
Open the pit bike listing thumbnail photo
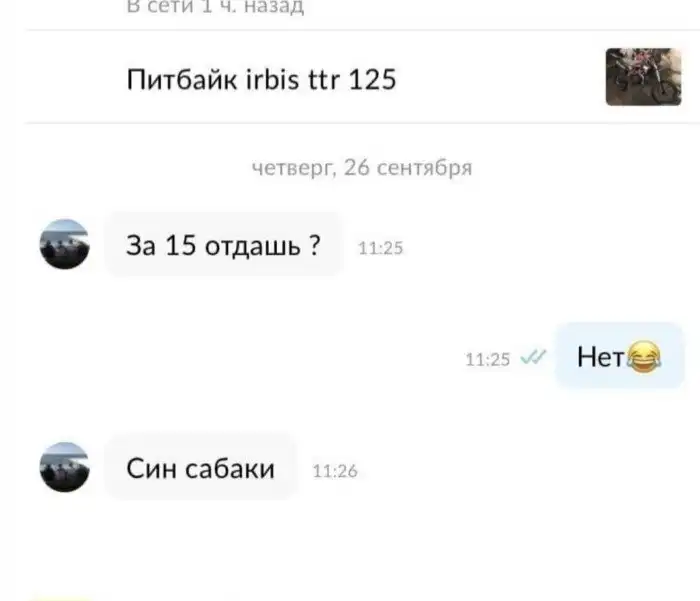[643, 77]
